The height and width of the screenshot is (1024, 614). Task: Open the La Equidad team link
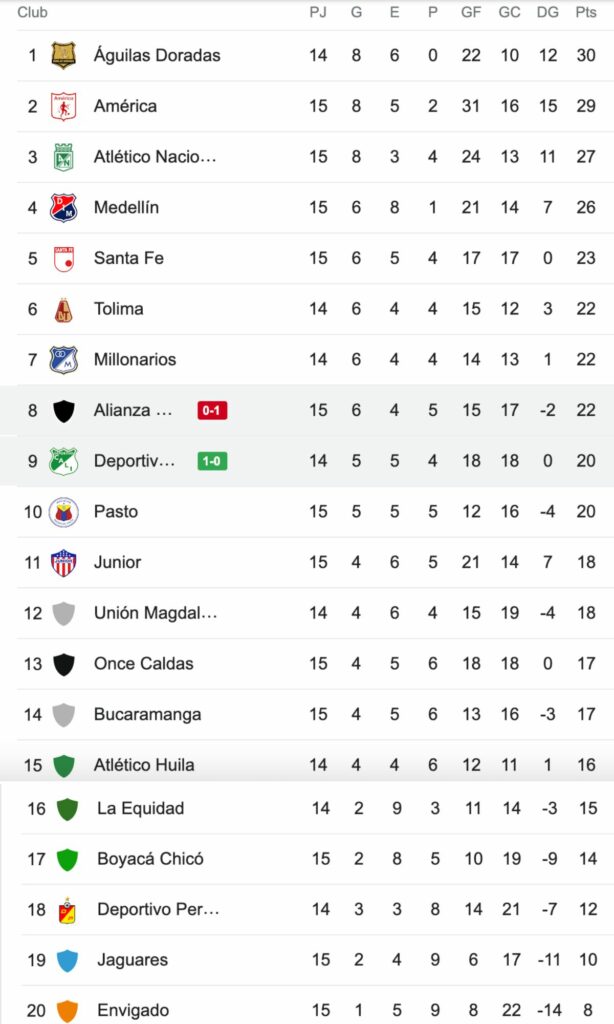click(x=140, y=808)
